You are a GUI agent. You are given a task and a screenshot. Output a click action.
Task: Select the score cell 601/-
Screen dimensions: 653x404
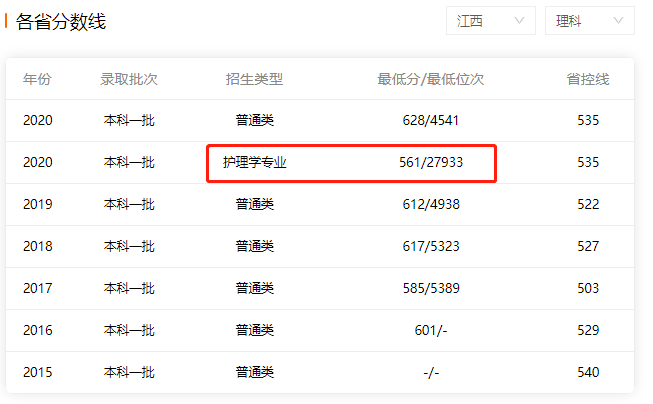point(431,330)
